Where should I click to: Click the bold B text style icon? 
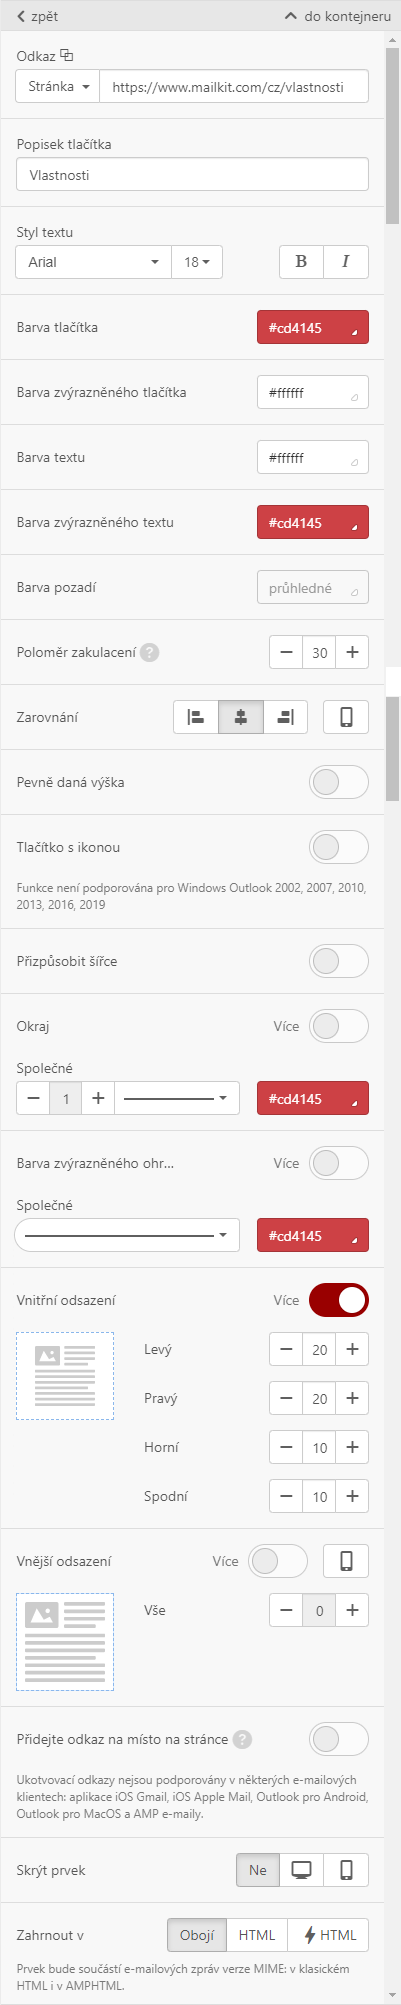tap(301, 262)
